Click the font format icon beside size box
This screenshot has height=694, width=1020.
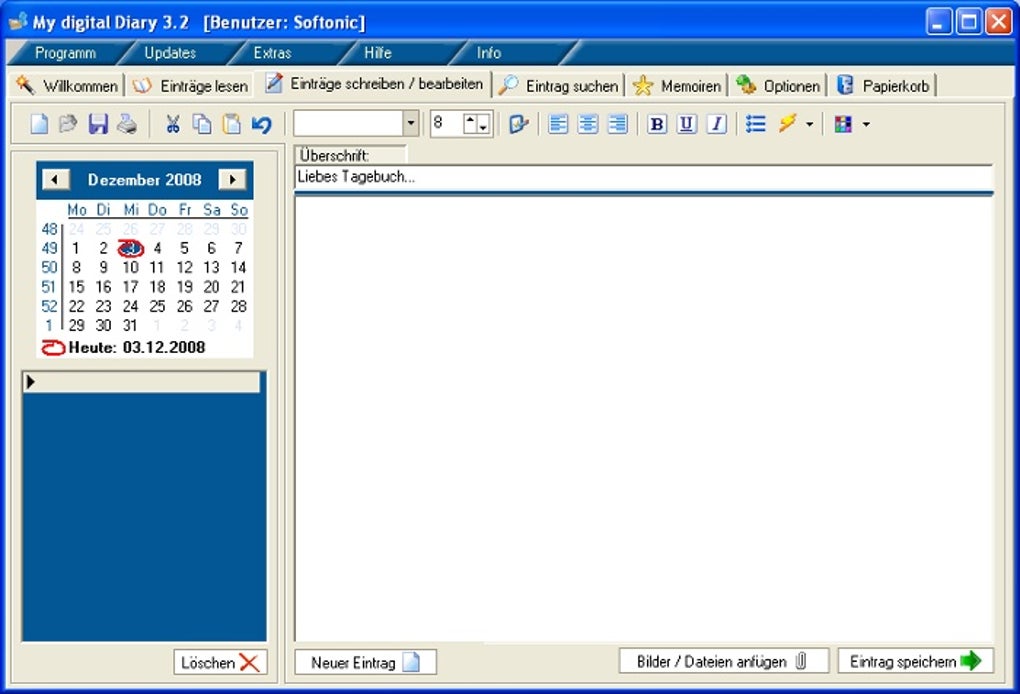[518, 124]
